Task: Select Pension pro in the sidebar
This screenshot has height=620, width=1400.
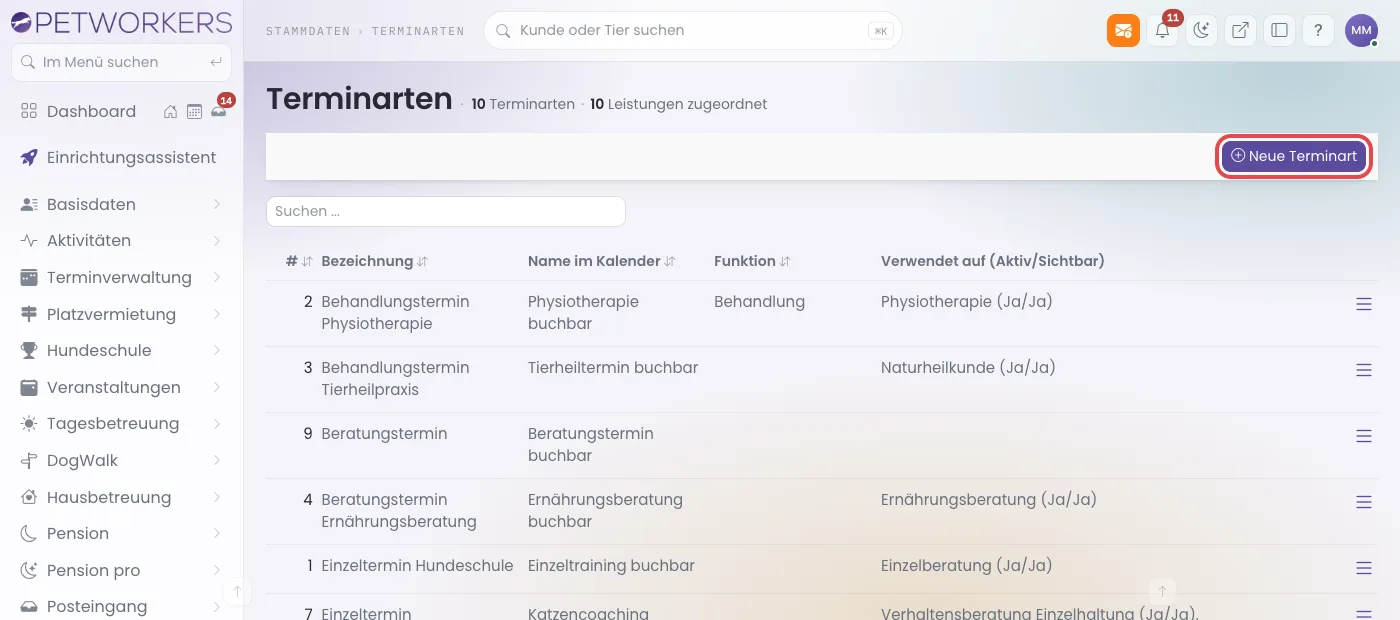Action: pyautogui.click(x=93, y=570)
